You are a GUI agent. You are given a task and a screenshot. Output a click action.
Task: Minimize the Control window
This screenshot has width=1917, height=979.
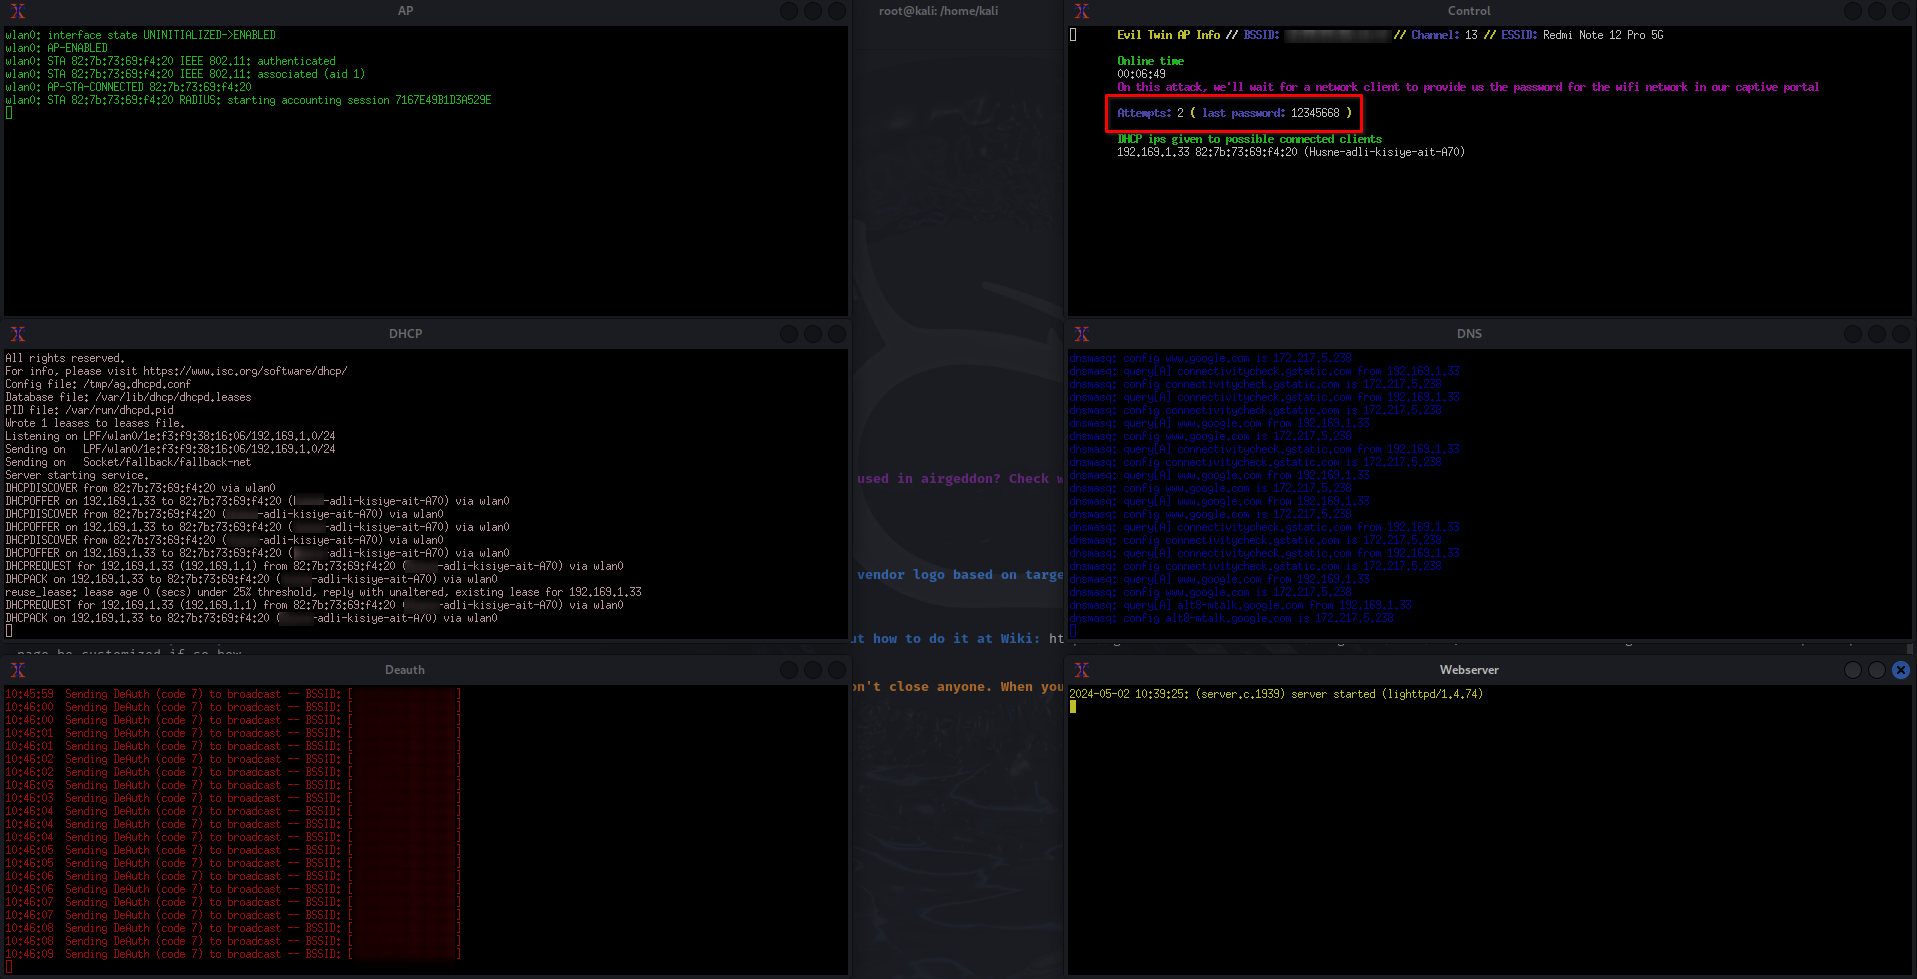(1853, 11)
